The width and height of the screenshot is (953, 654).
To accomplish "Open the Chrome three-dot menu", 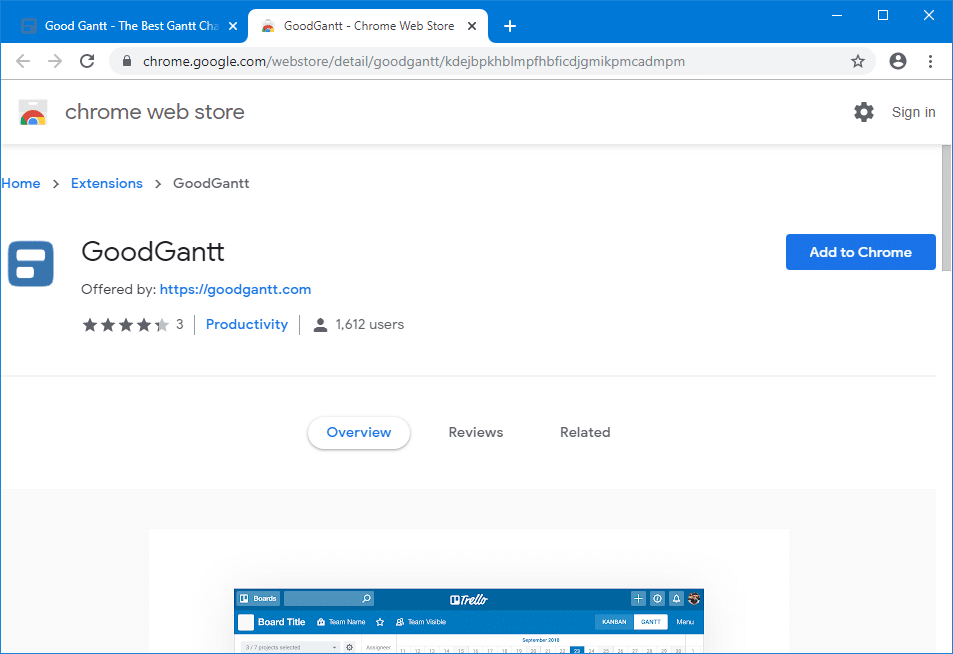I will point(930,61).
